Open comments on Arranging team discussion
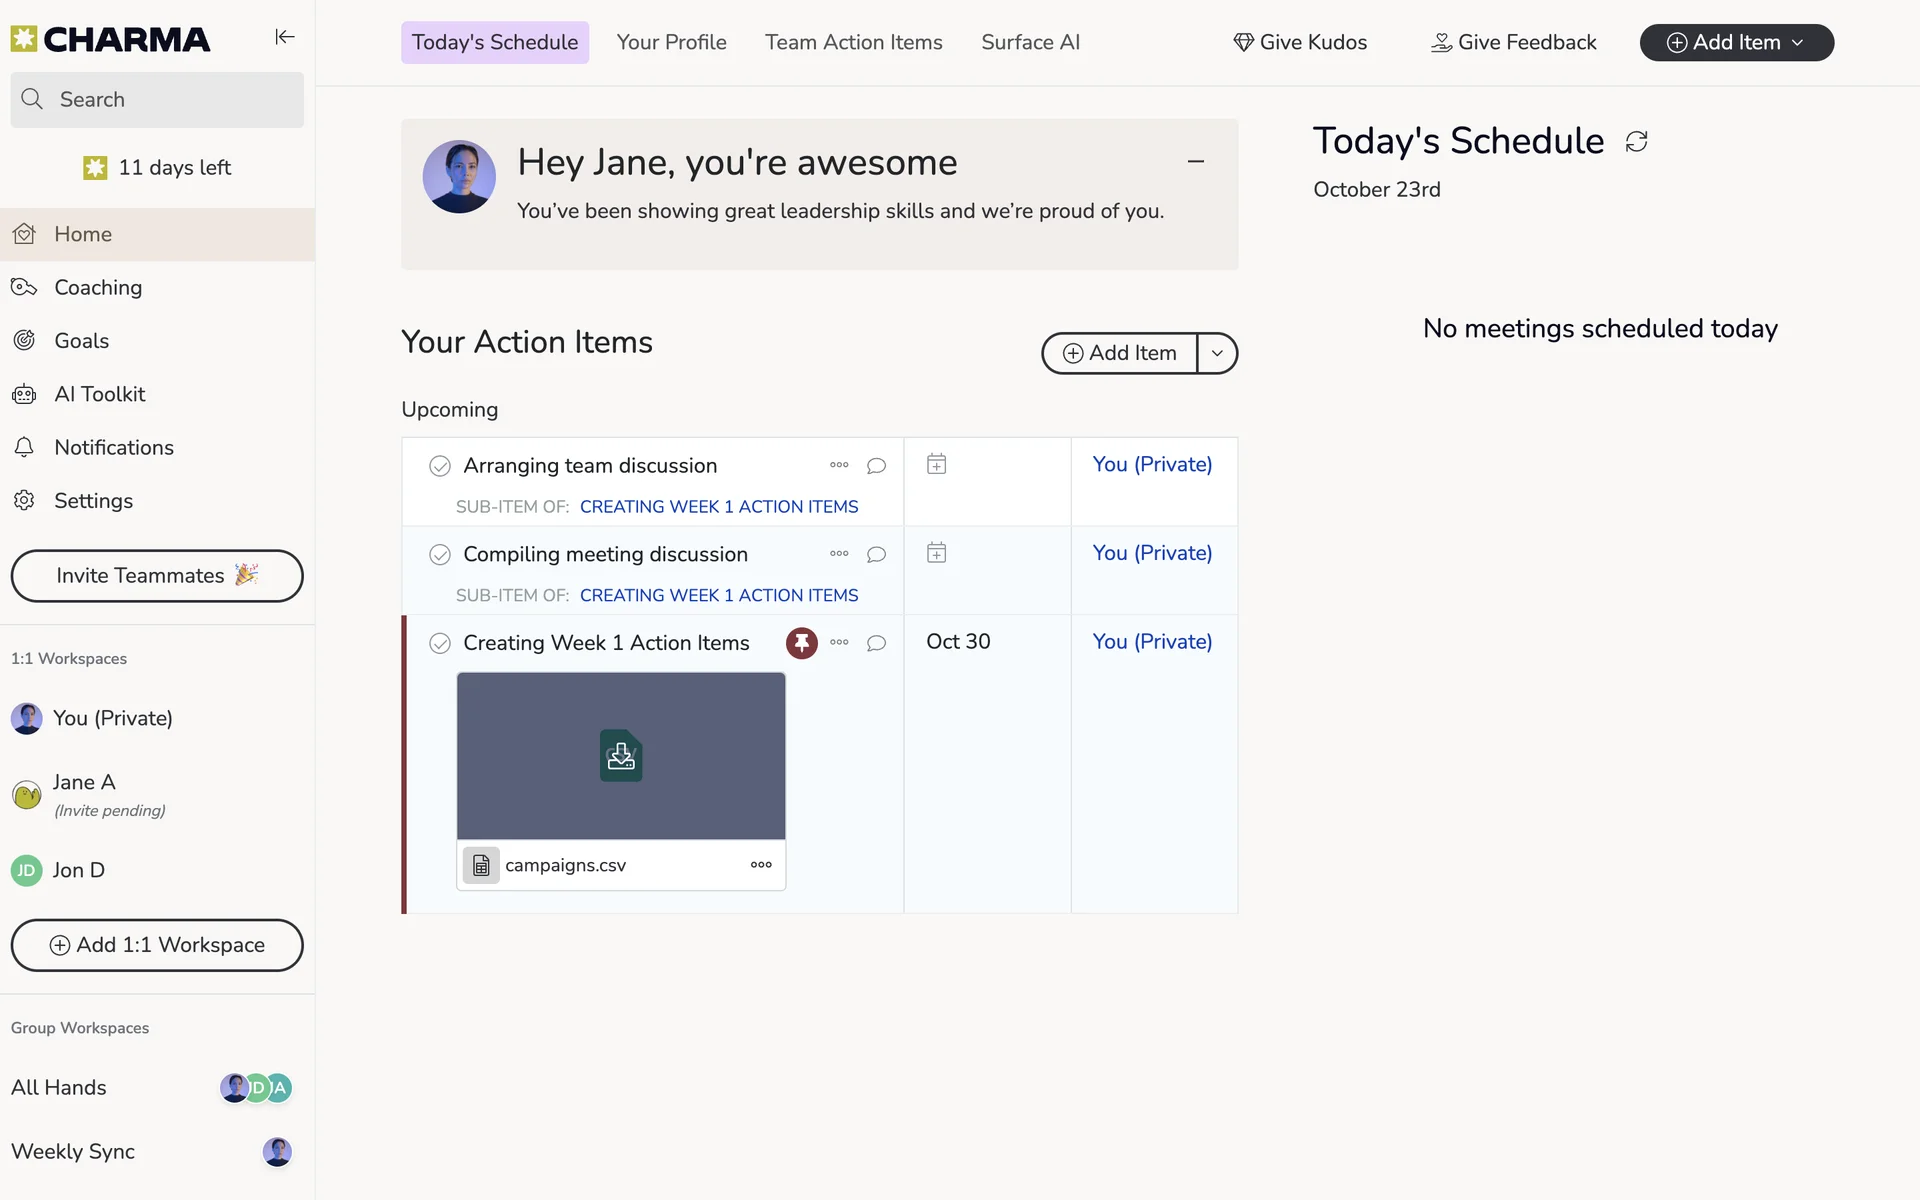 click(876, 466)
